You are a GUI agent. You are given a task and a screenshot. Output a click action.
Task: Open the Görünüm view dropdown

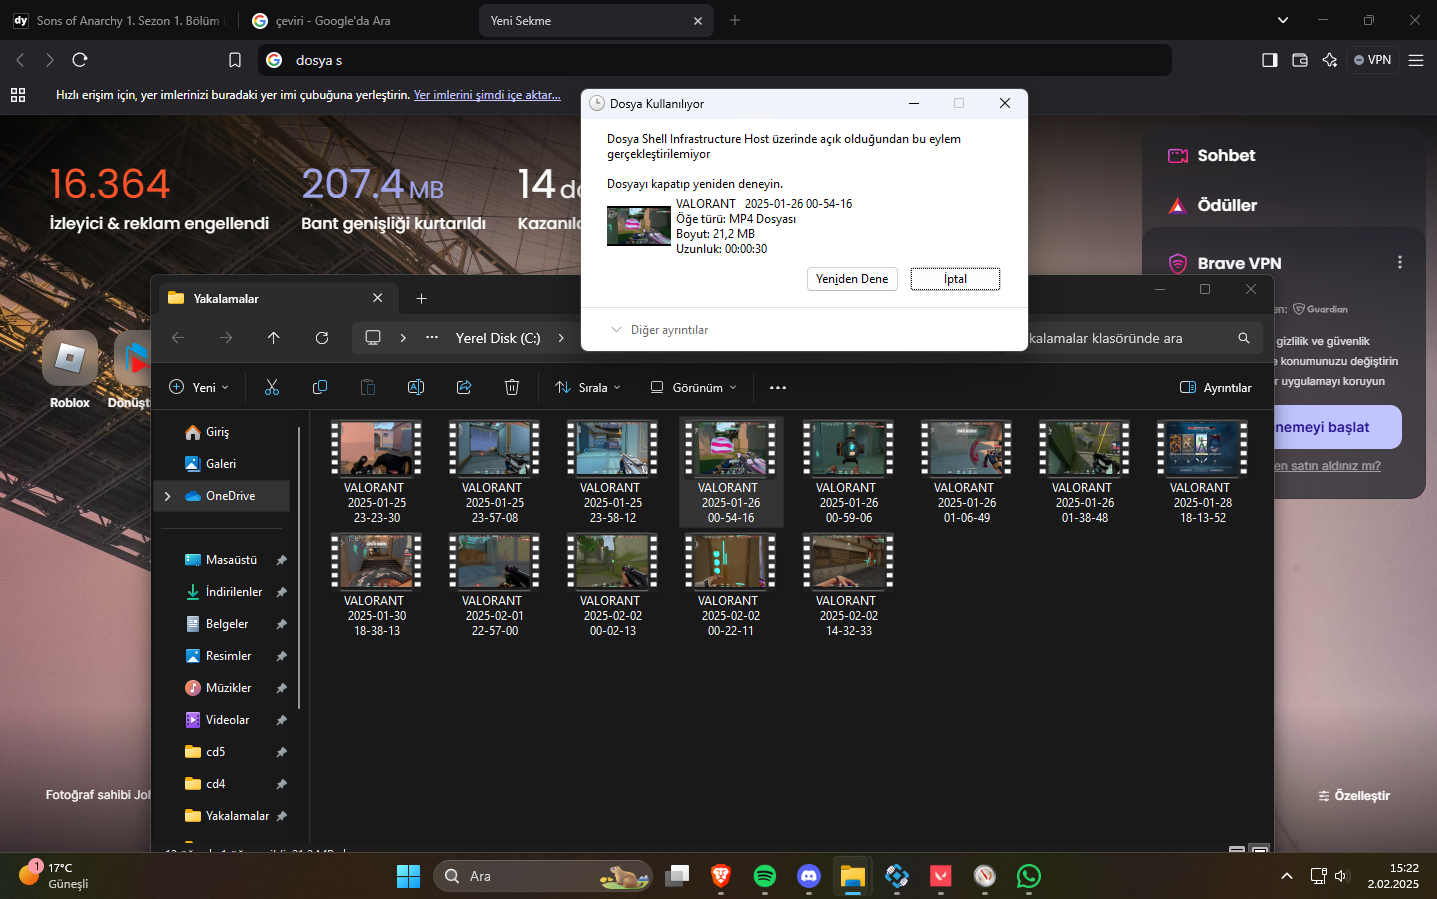pos(693,387)
